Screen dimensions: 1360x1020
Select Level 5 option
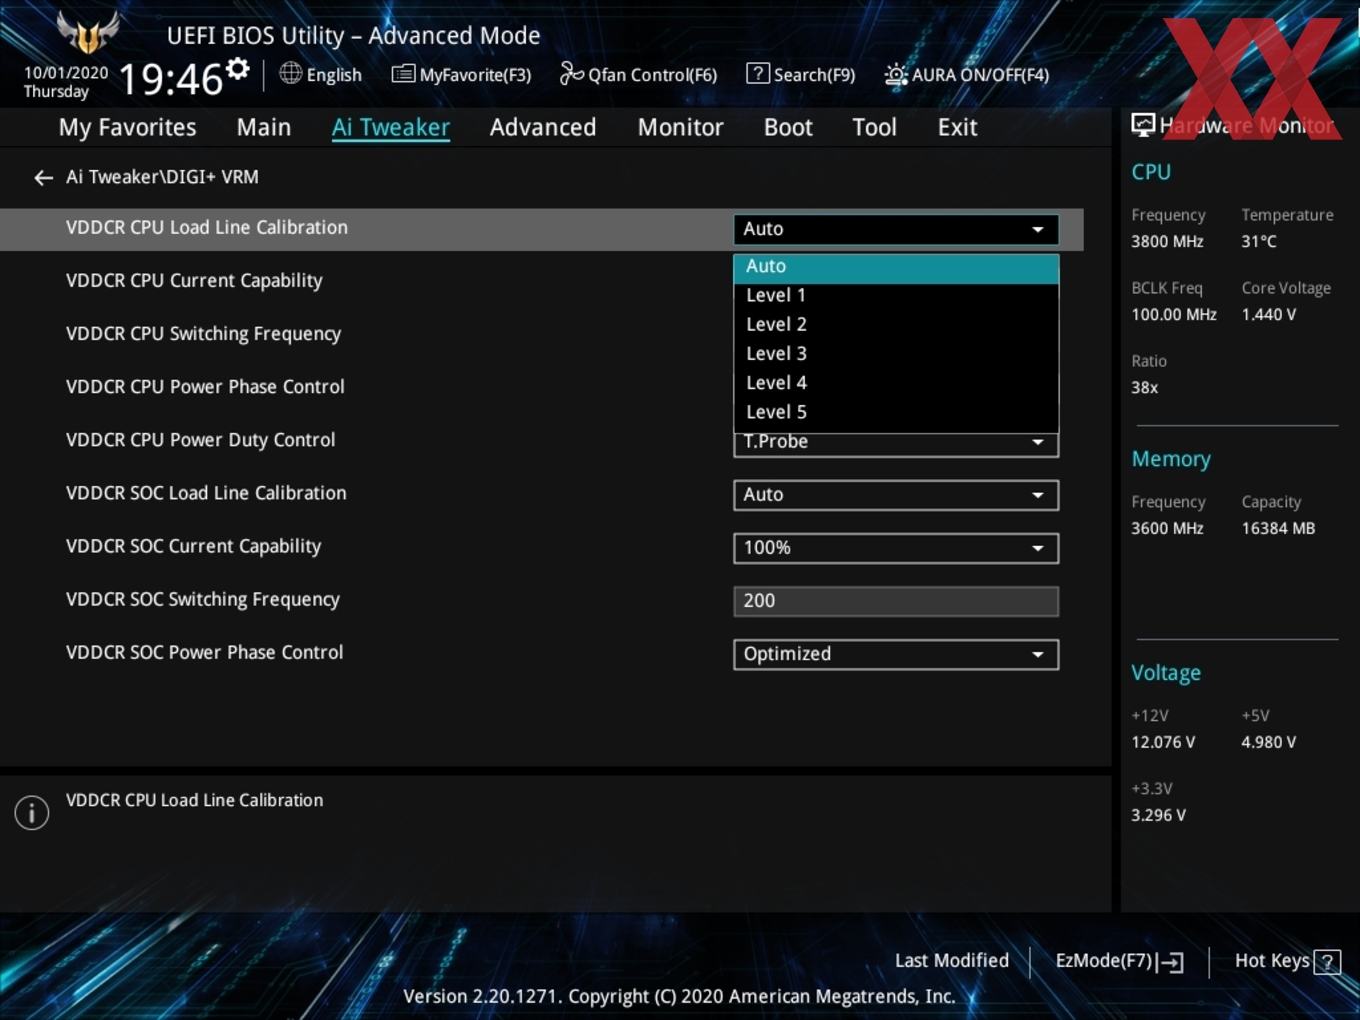click(x=896, y=412)
